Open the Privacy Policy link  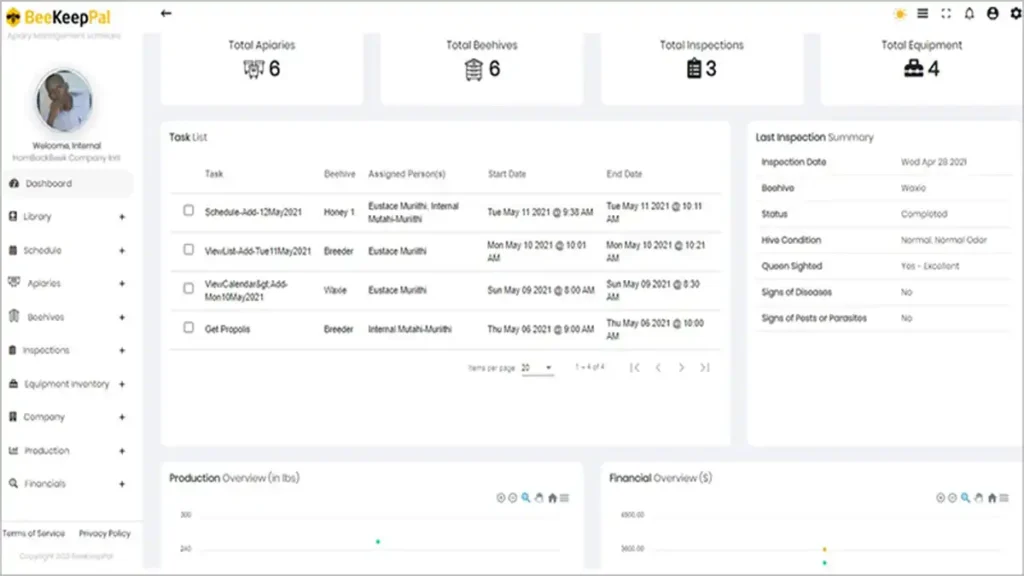point(105,534)
